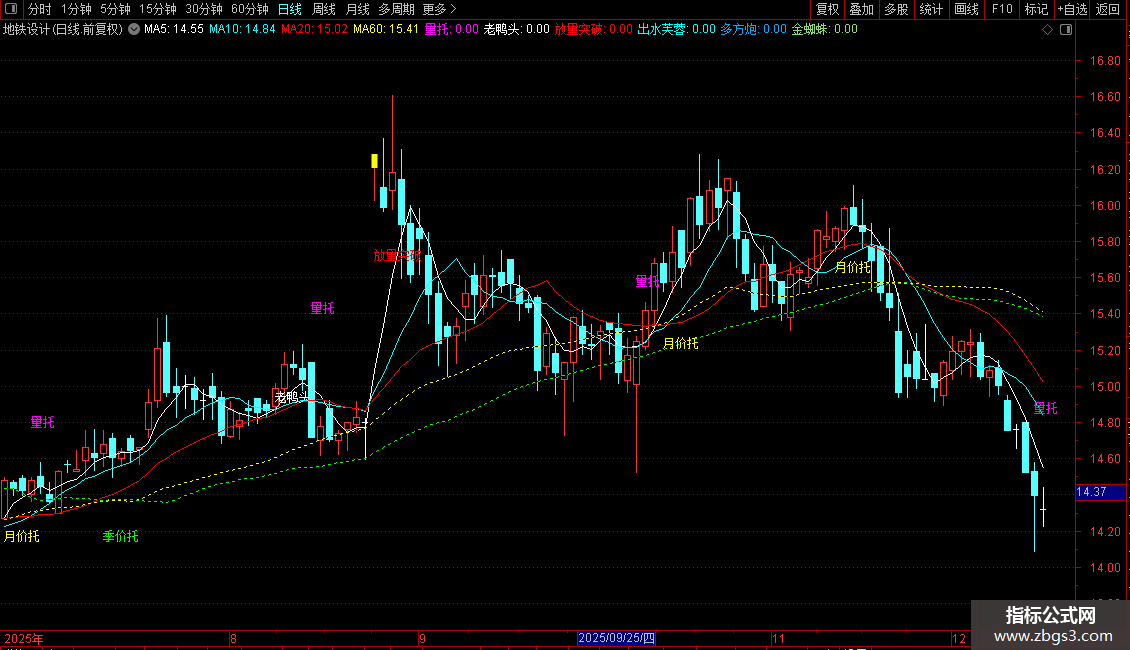Click the diamond marker icon
Image resolution: width=1130 pixels, height=650 pixels.
click(1048, 30)
